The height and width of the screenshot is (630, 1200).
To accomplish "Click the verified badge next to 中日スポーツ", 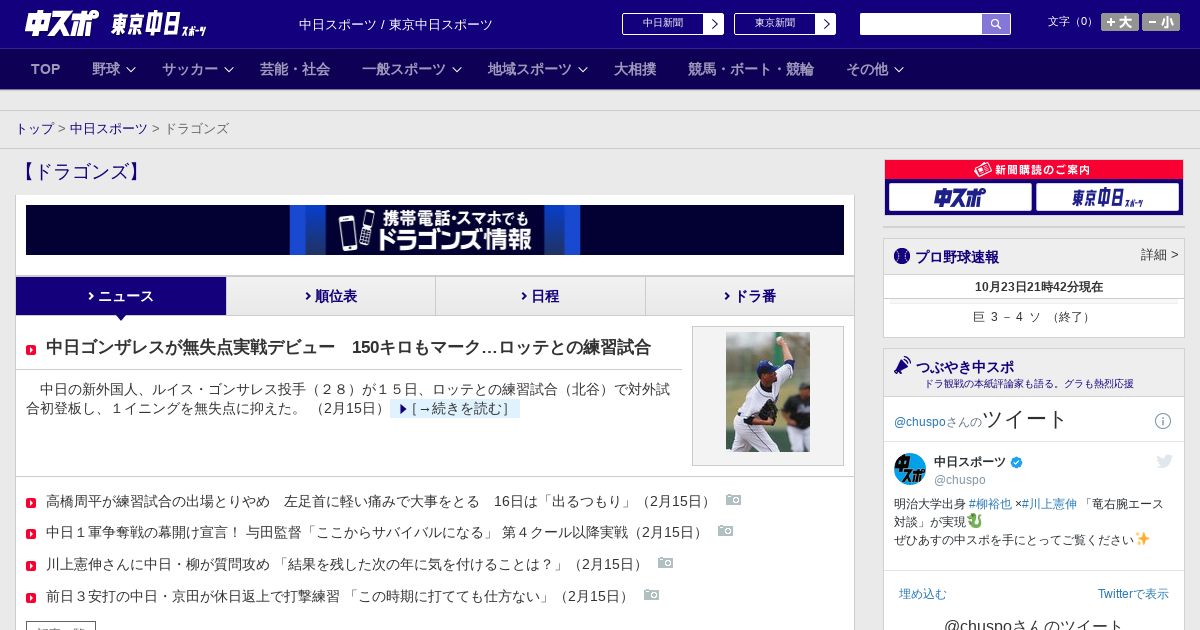I will [1017, 462].
